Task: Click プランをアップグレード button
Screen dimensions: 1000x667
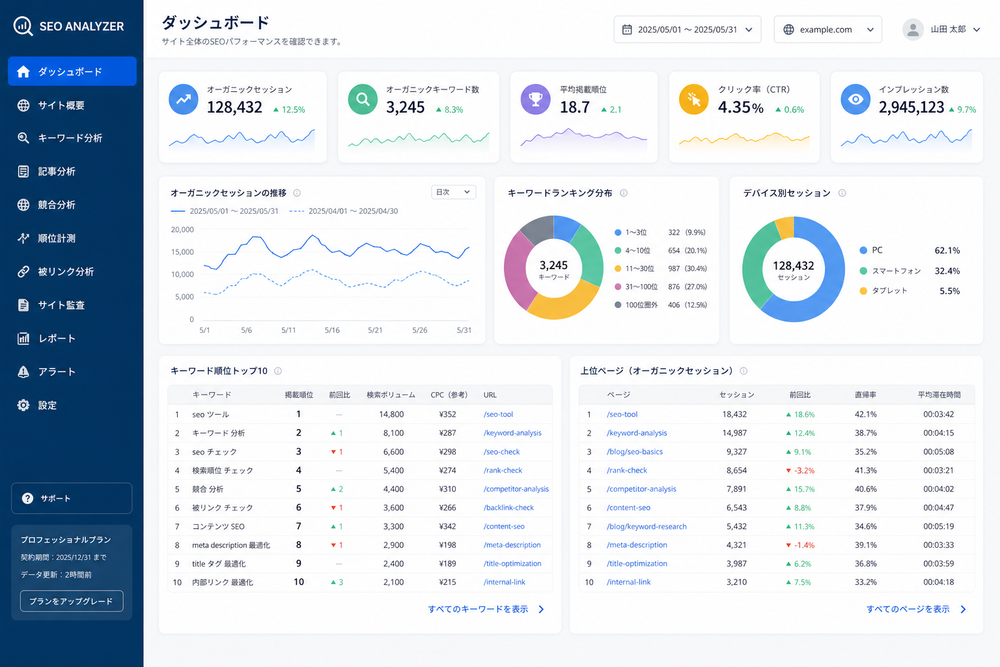Action: (x=71, y=601)
